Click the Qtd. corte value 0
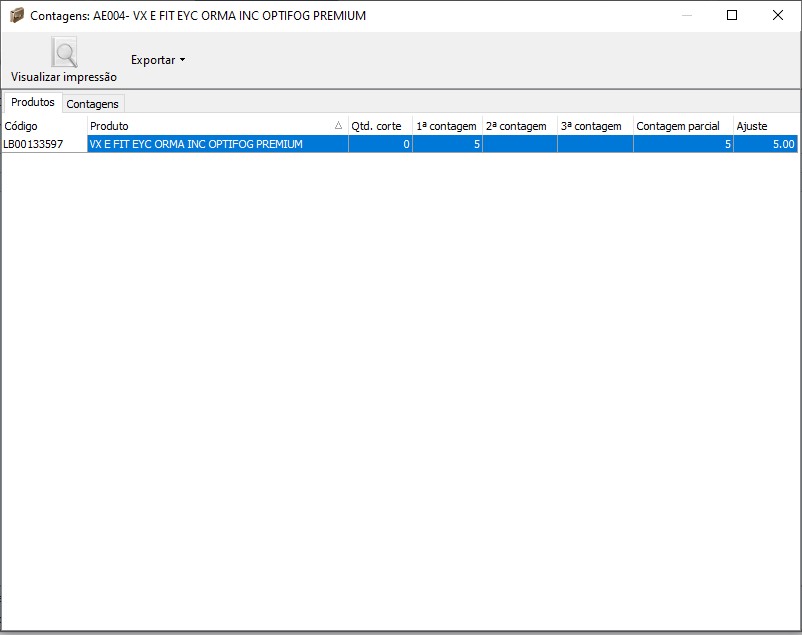Image resolution: width=802 pixels, height=635 pixels. pos(380,144)
